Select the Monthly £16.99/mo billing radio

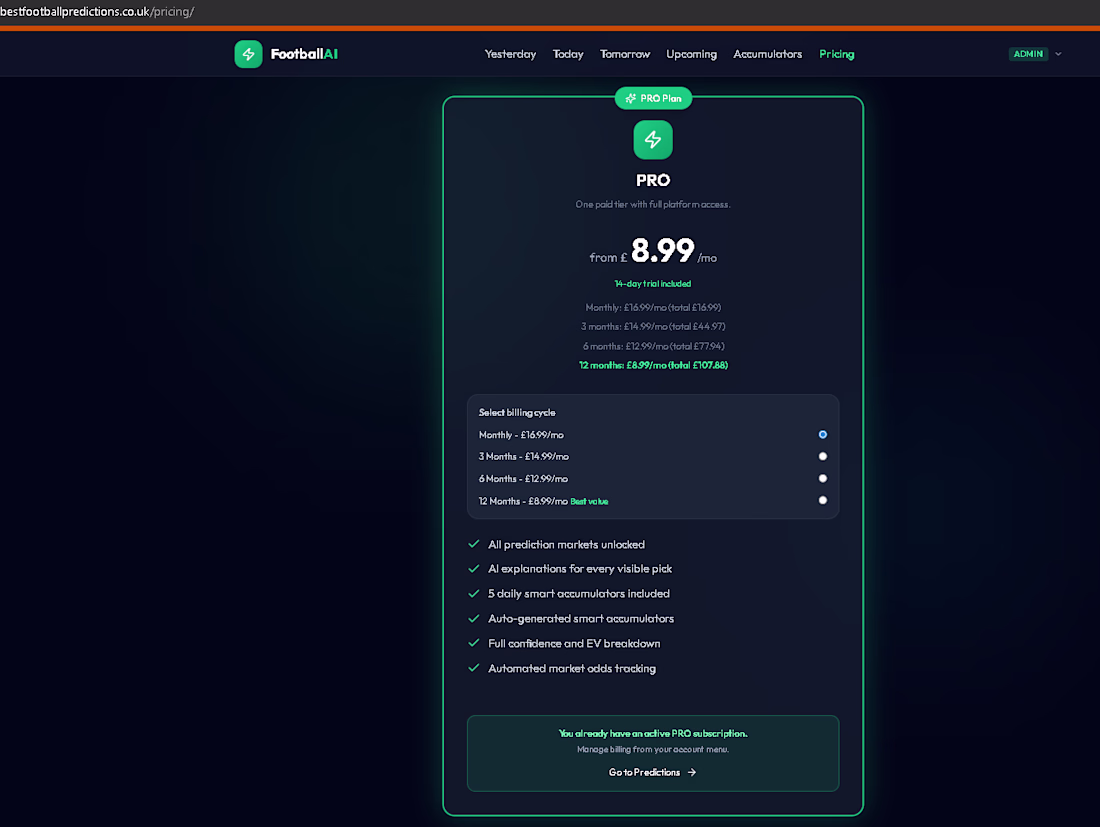tap(823, 435)
